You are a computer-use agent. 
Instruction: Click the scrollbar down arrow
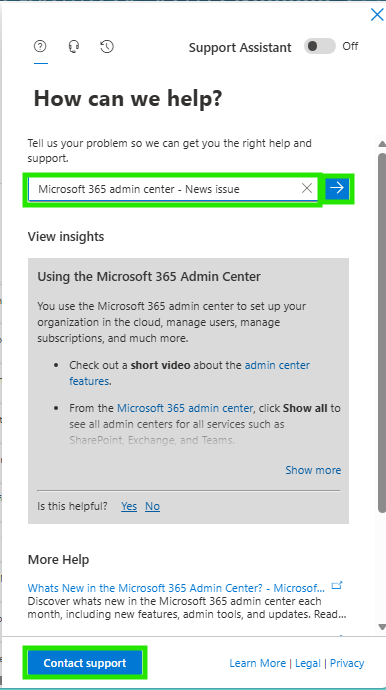[x=382, y=627]
